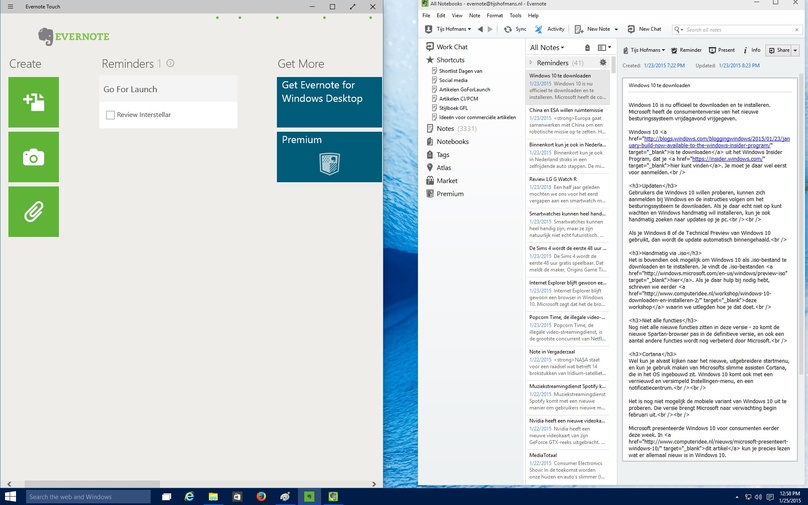
Task: Open the Reminders gear settings
Action: 602,62
